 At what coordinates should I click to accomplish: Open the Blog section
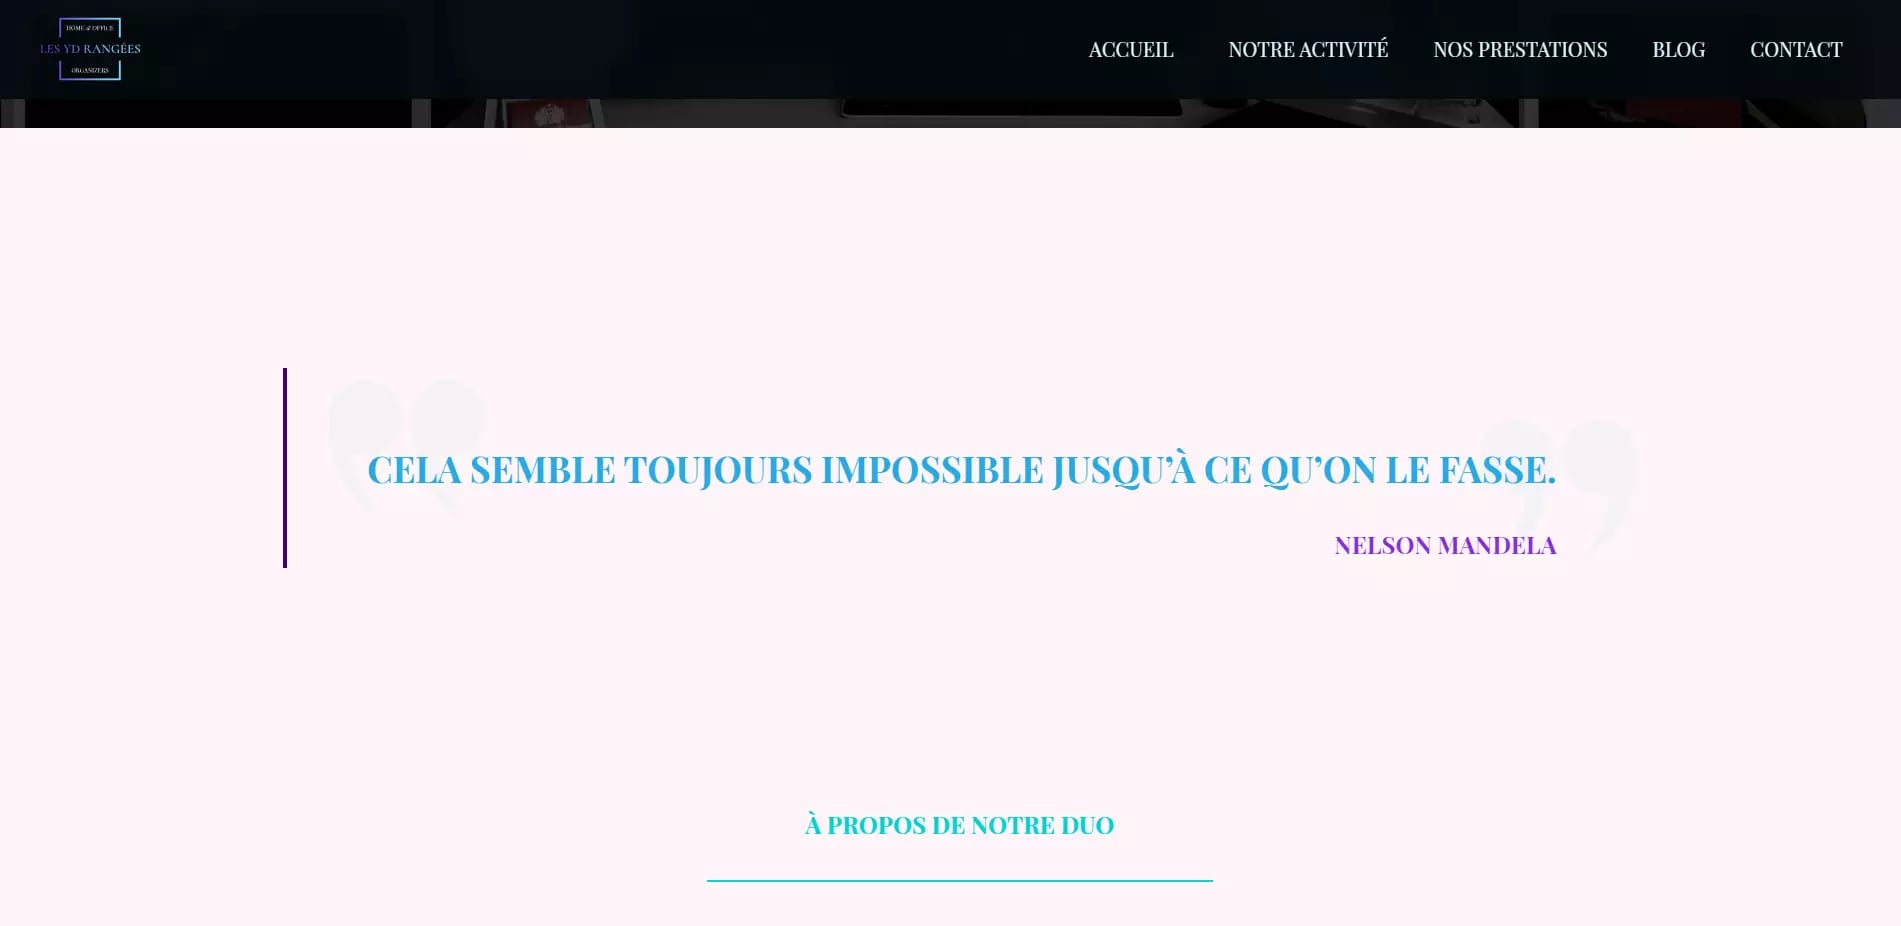coord(1678,50)
